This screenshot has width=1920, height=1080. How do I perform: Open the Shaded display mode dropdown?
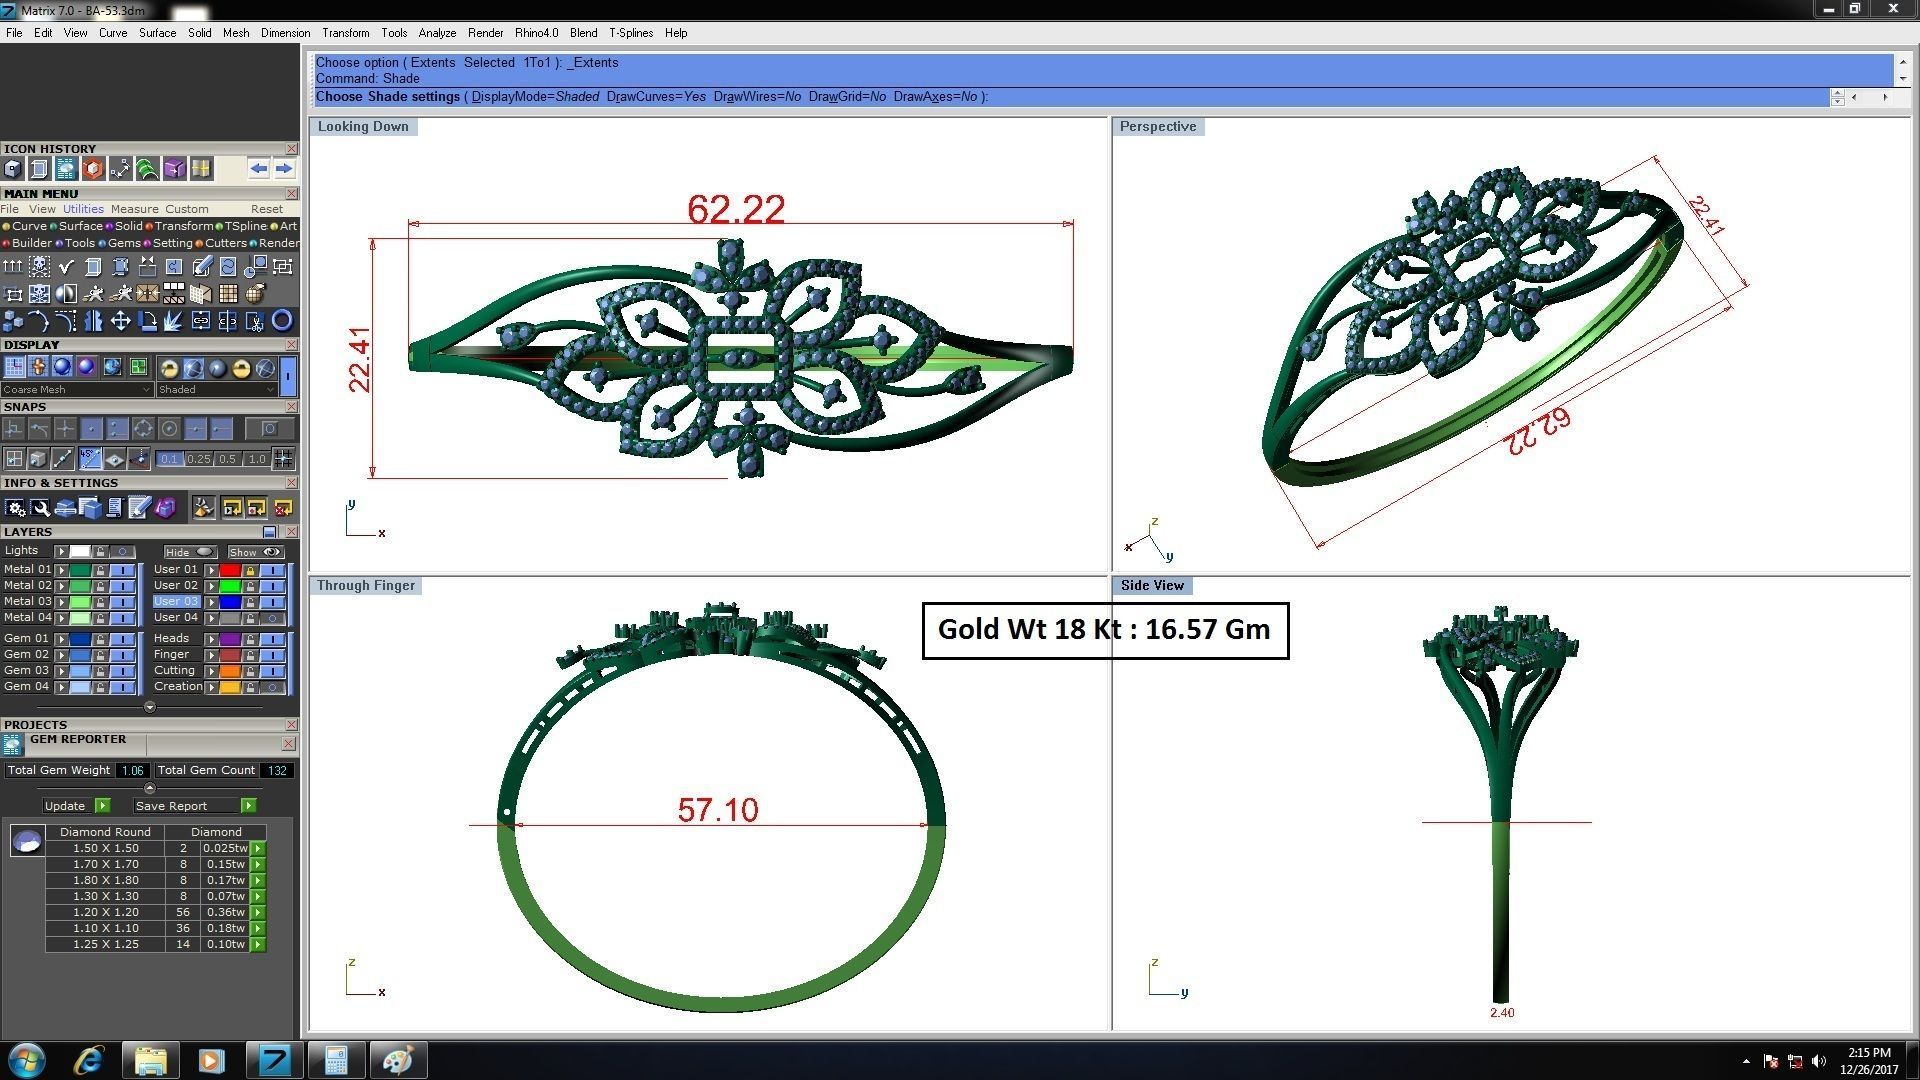tap(216, 389)
